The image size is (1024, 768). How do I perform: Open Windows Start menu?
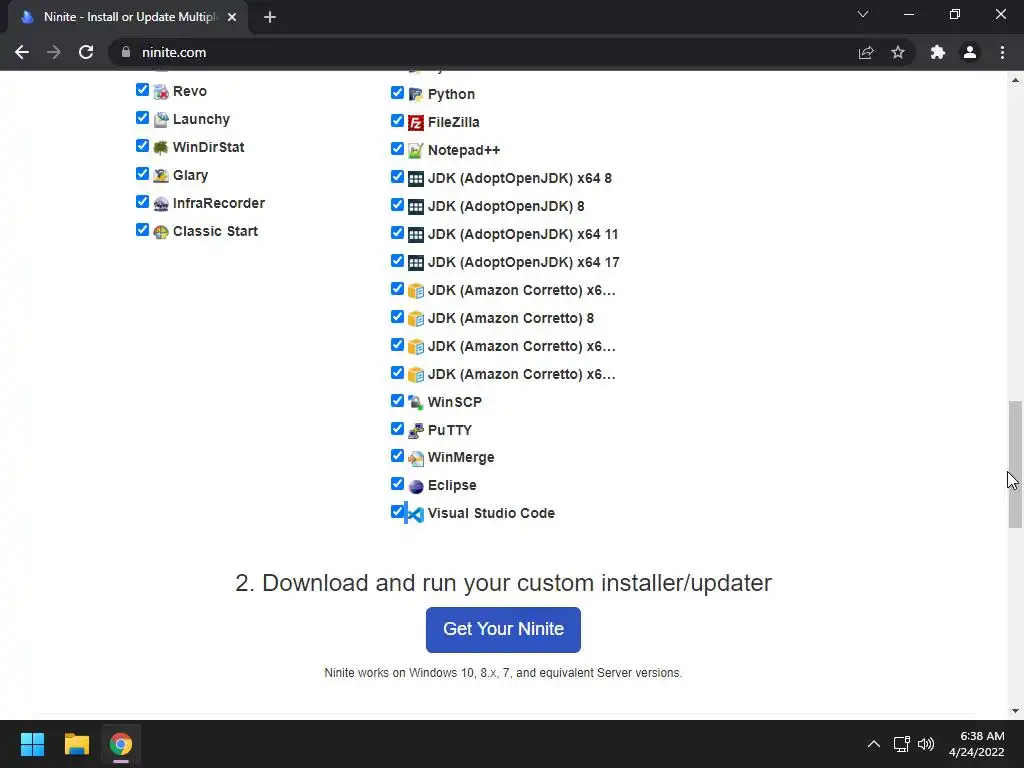click(32, 744)
